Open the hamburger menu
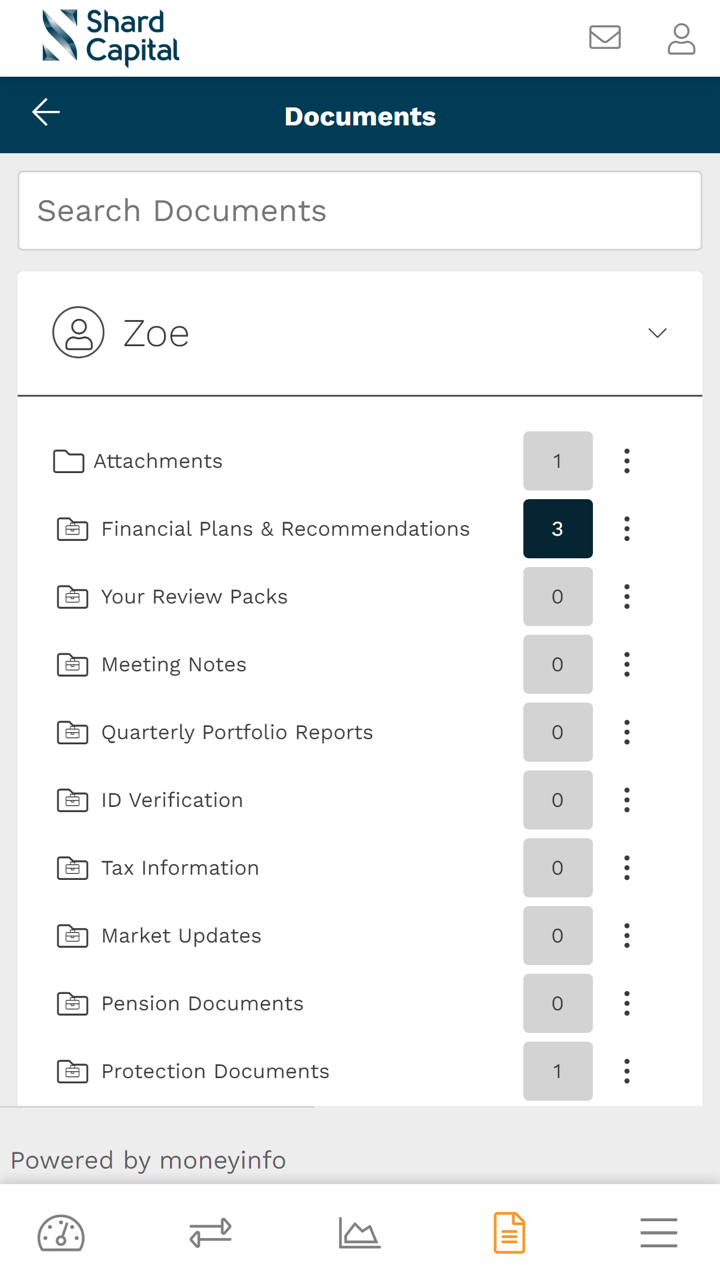The width and height of the screenshot is (720, 1280). (x=658, y=1233)
